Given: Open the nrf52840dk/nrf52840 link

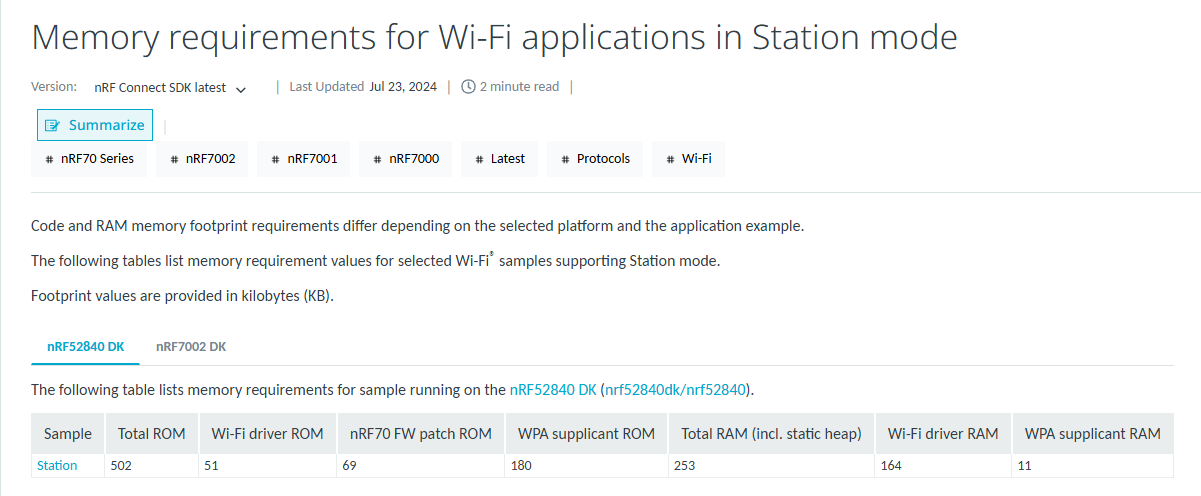Looking at the screenshot, I should pyautogui.click(x=674, y=389).
